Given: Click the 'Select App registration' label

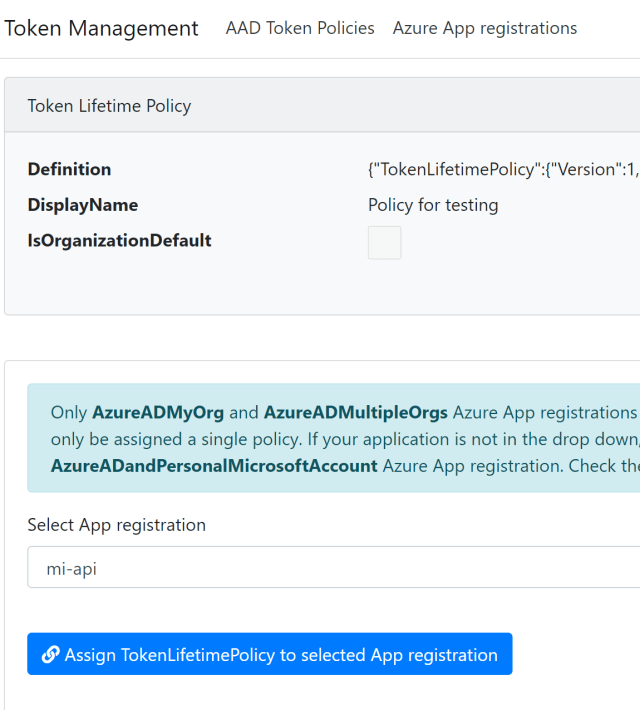Looking at the screenshot, I should pyautogui.click(x=116, y=525).
